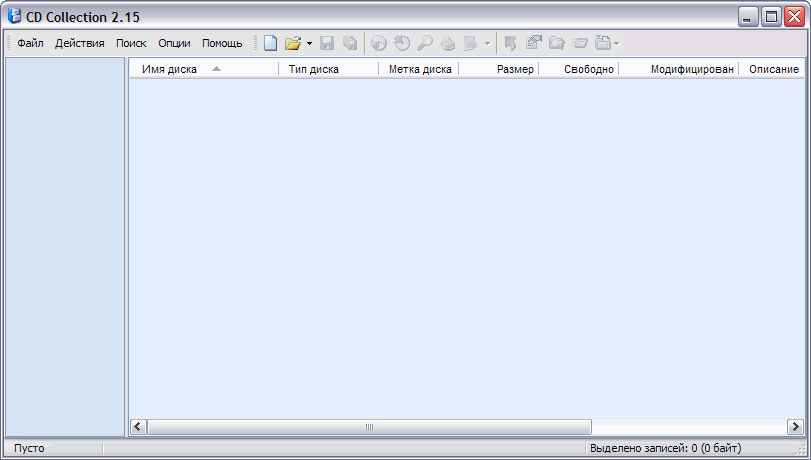811x460 pixels.
Task: Sort by the Метка диска column header
Action: [x=418, y=69]
